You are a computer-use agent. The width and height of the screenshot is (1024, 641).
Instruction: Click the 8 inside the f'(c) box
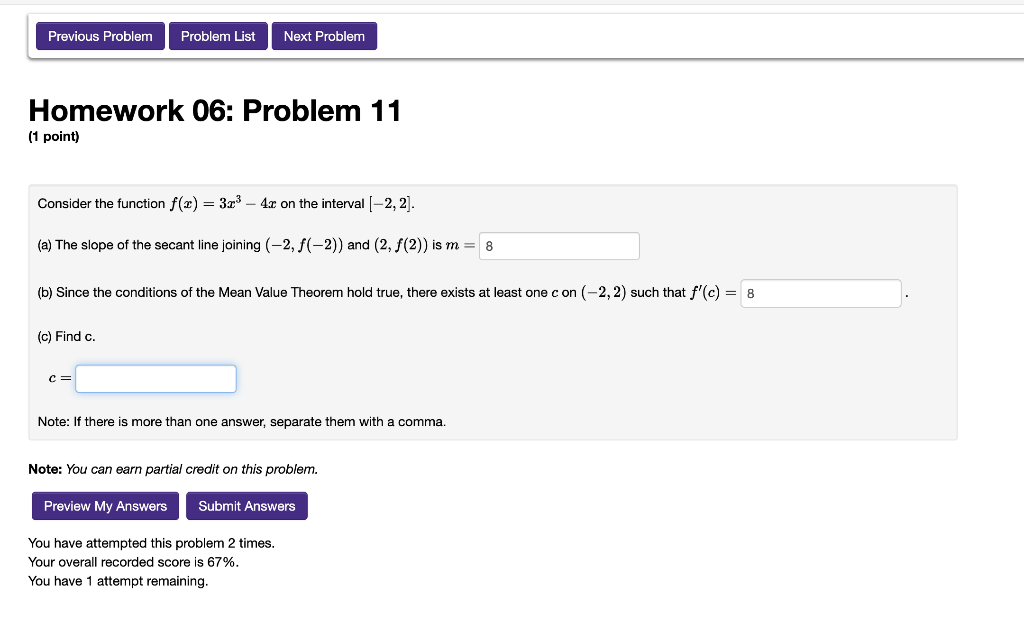tap(751, 293)
